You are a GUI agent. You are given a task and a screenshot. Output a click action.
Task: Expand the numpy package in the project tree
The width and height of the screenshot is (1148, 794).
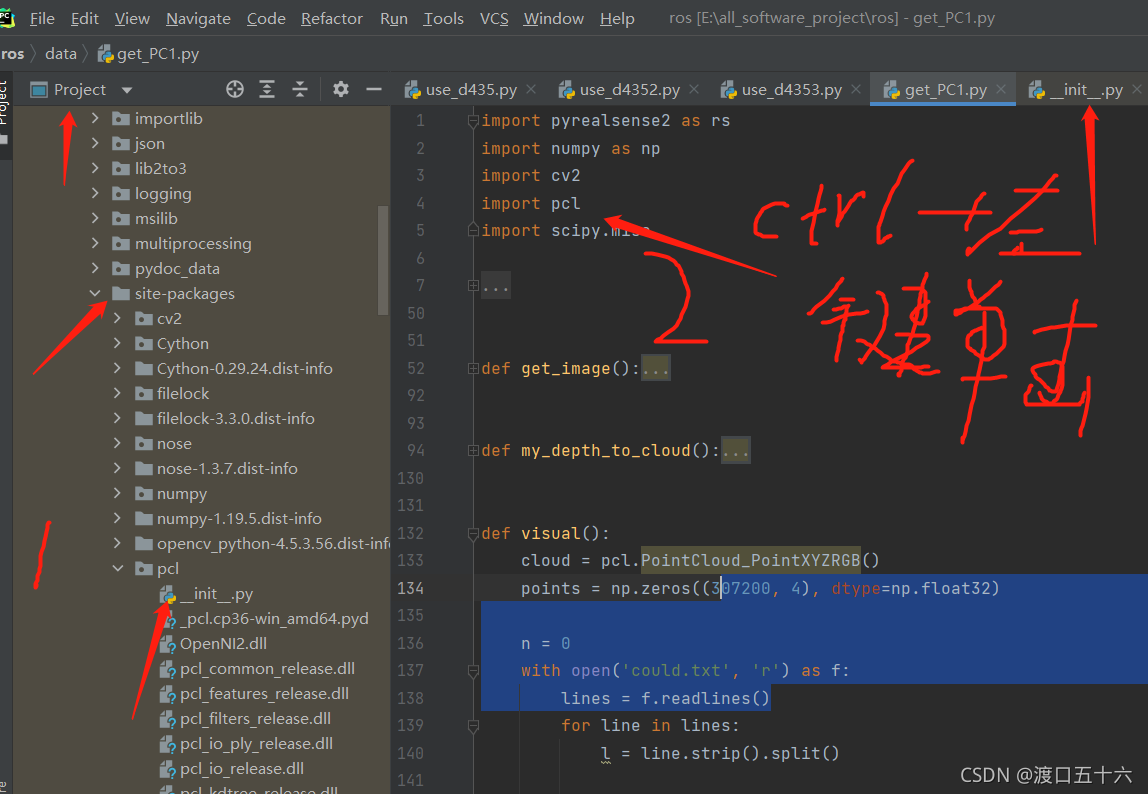[x=117, y=493]
